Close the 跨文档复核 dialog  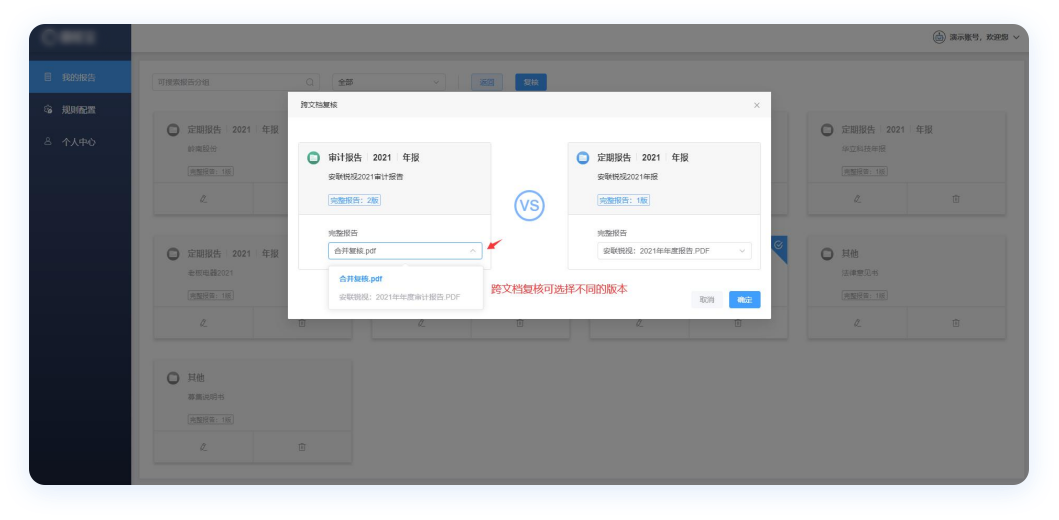(x=756, y=105)
